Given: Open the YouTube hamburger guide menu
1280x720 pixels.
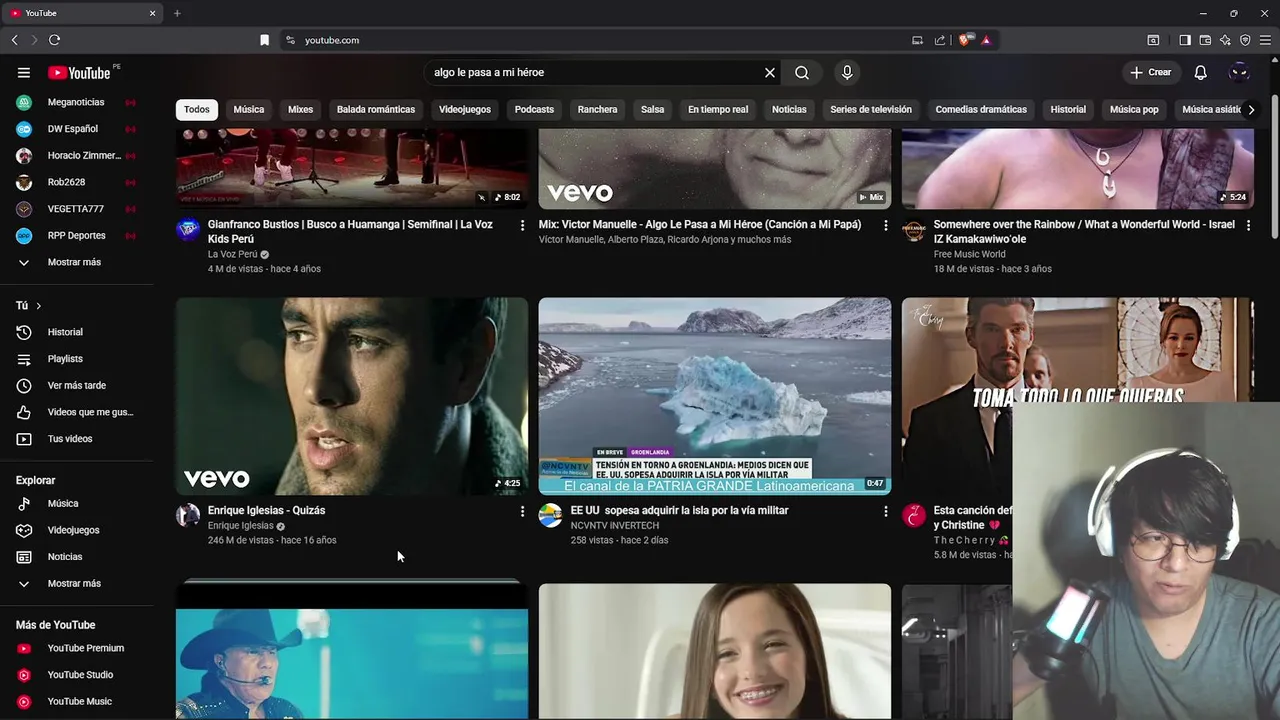Looking at the screenshot, I should coord(24,72).
